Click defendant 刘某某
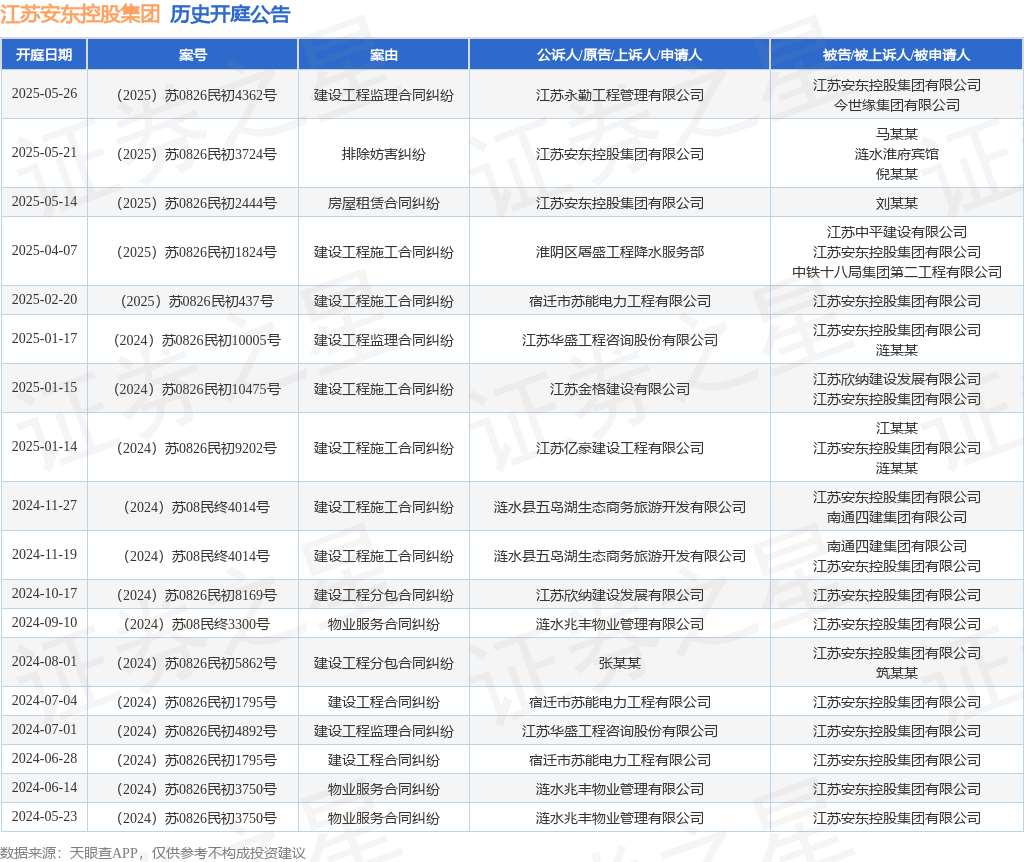Viewport: 1024px width, 862px height. click(x=897, y=203)
